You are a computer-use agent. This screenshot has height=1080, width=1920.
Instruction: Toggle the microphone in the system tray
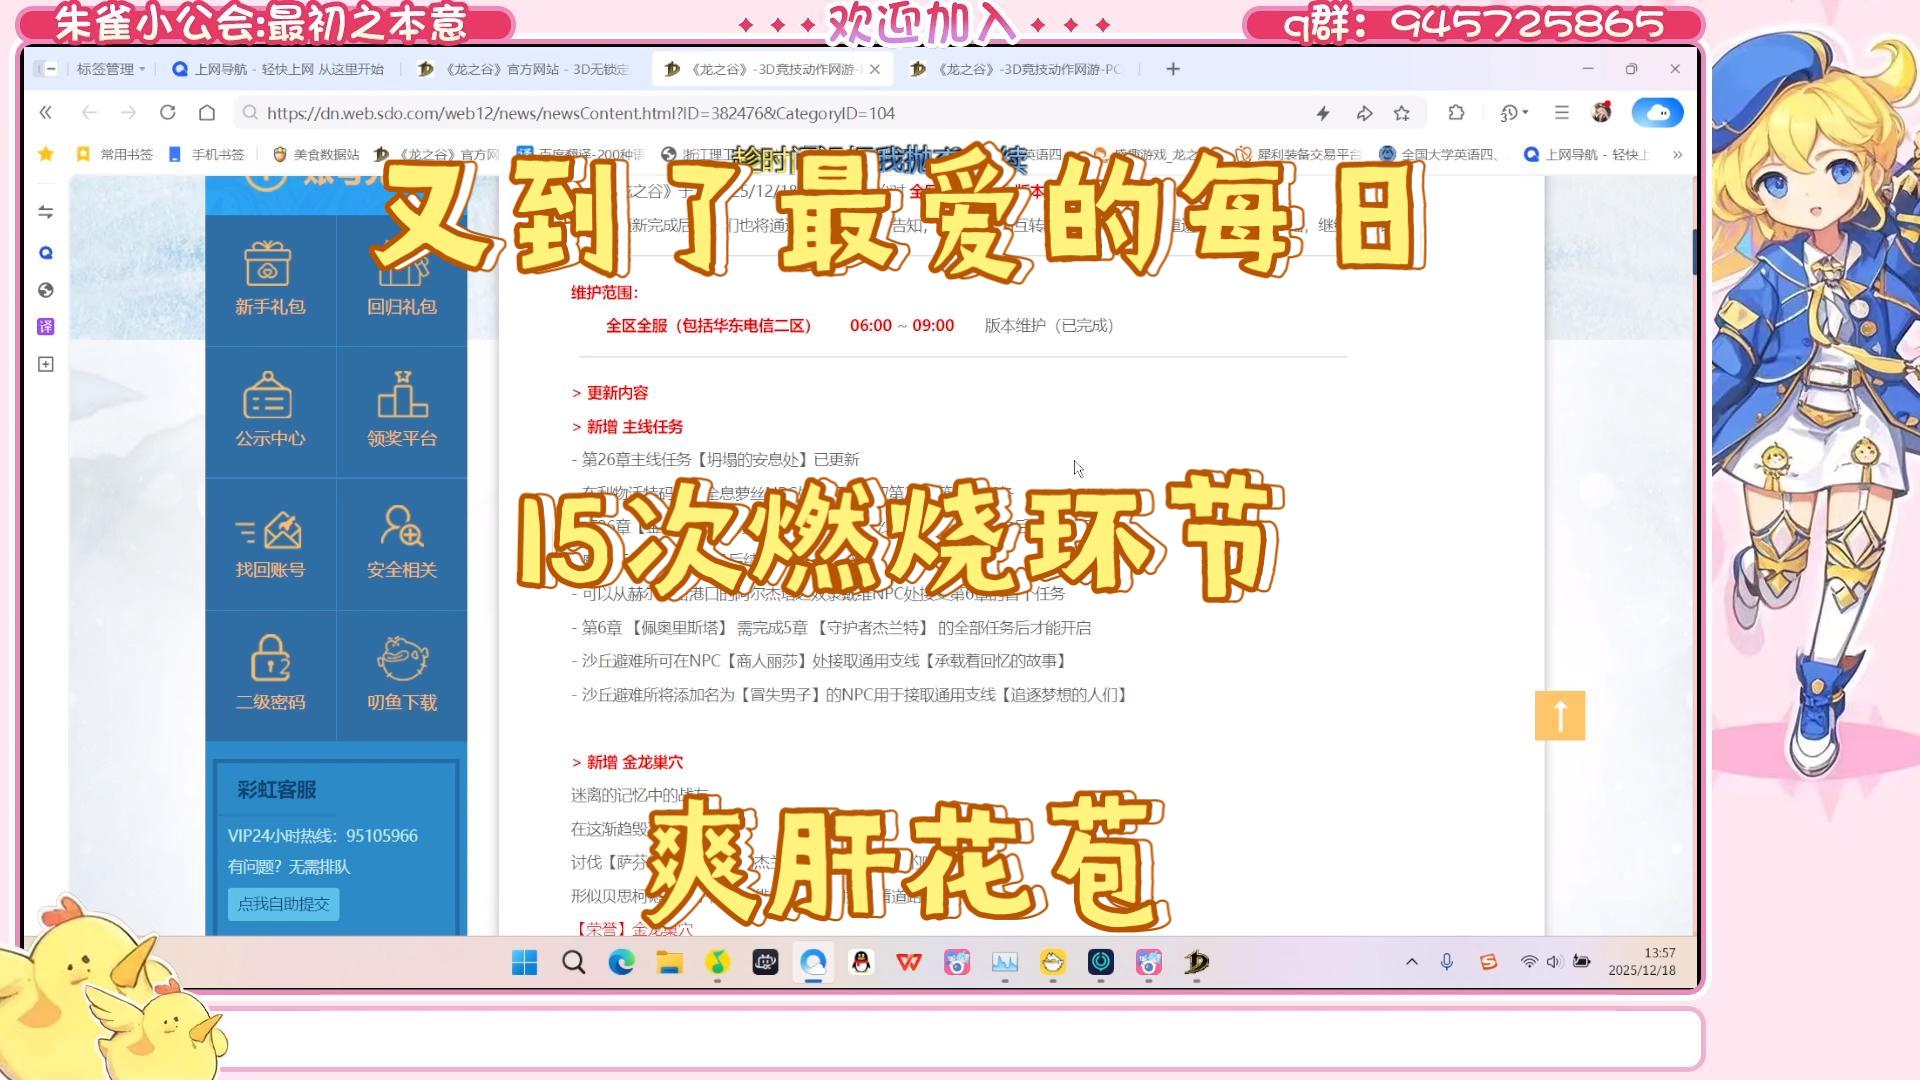click(1447, 963)
